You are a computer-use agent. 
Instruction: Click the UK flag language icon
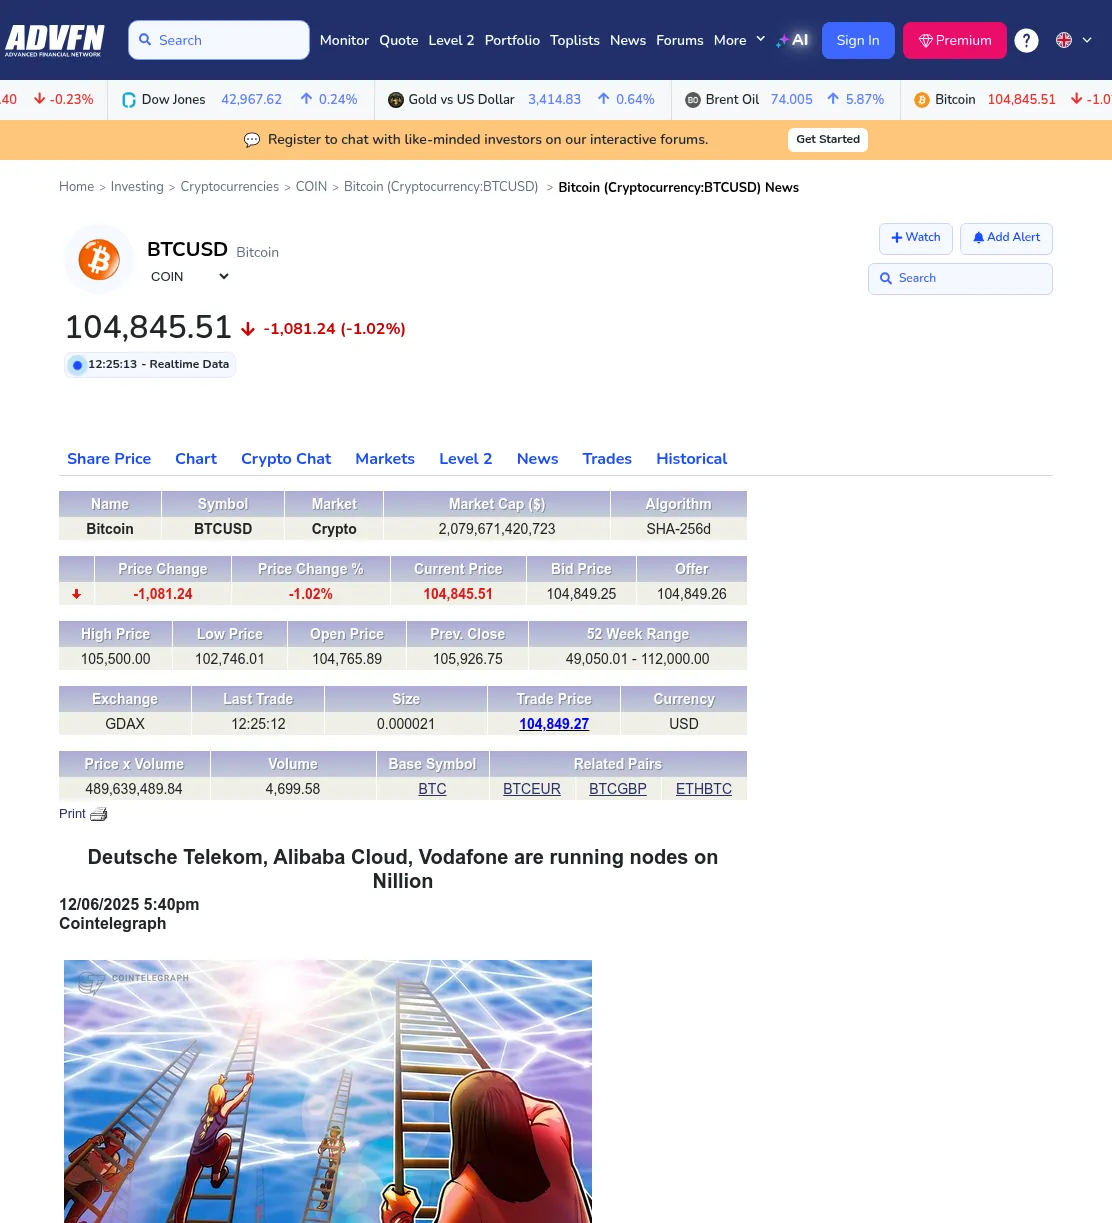[1064, 40]
